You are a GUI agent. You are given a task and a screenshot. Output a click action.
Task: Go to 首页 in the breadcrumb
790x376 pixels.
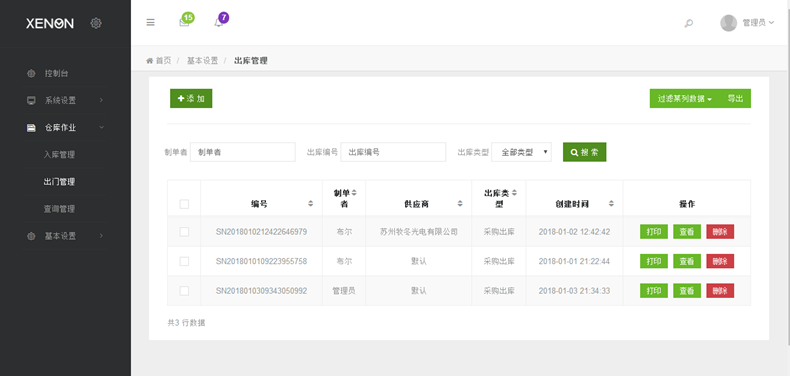(x=163, y=60)
